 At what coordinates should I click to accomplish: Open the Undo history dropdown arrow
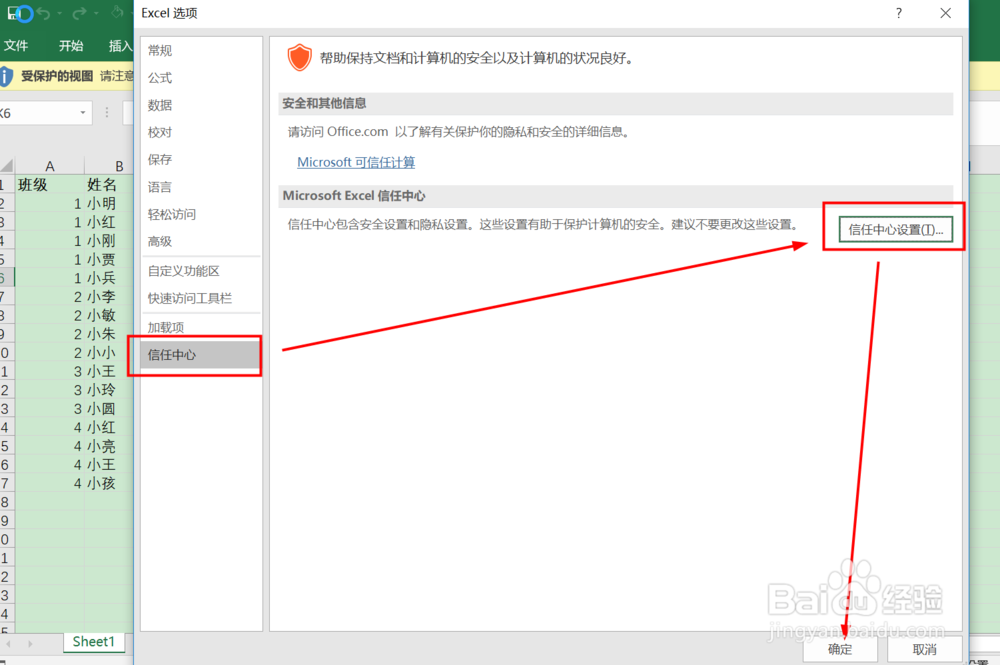(x=59, y=13)
